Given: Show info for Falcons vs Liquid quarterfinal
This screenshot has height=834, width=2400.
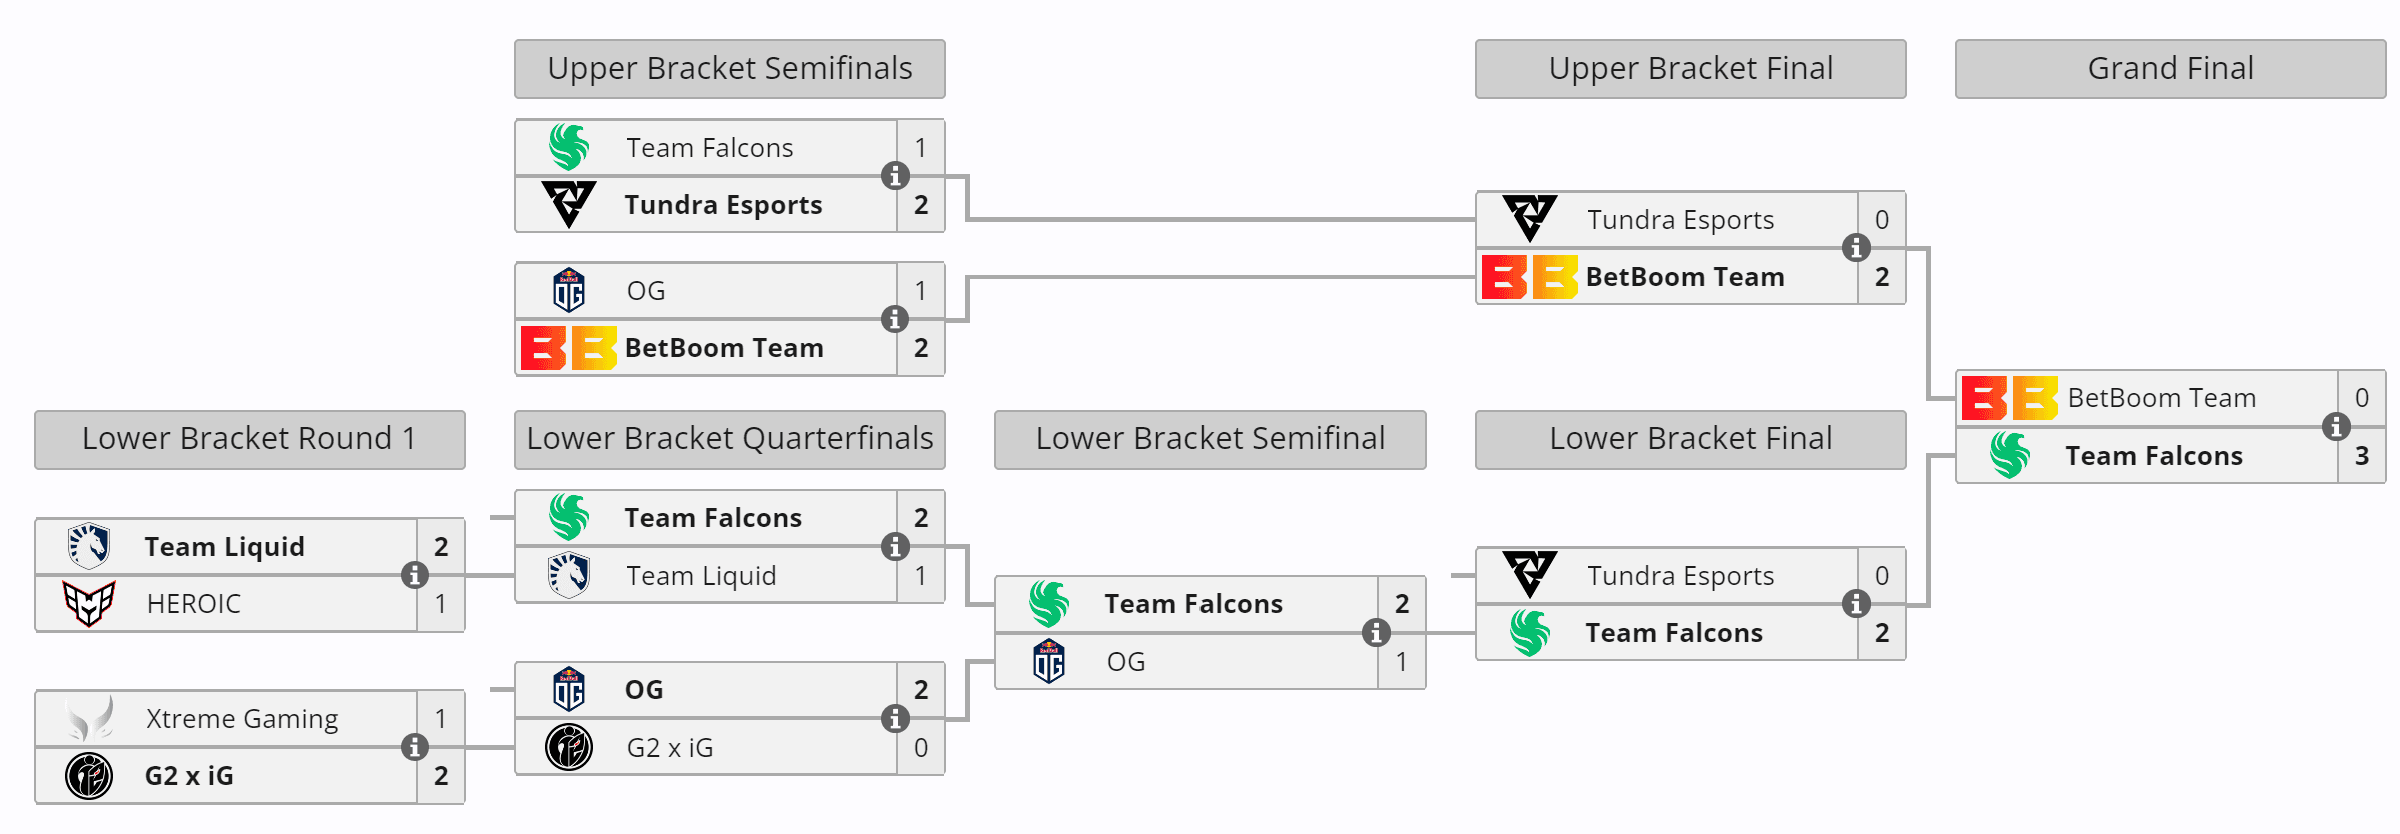Looking at the screenshot, I should click(895, 546).
